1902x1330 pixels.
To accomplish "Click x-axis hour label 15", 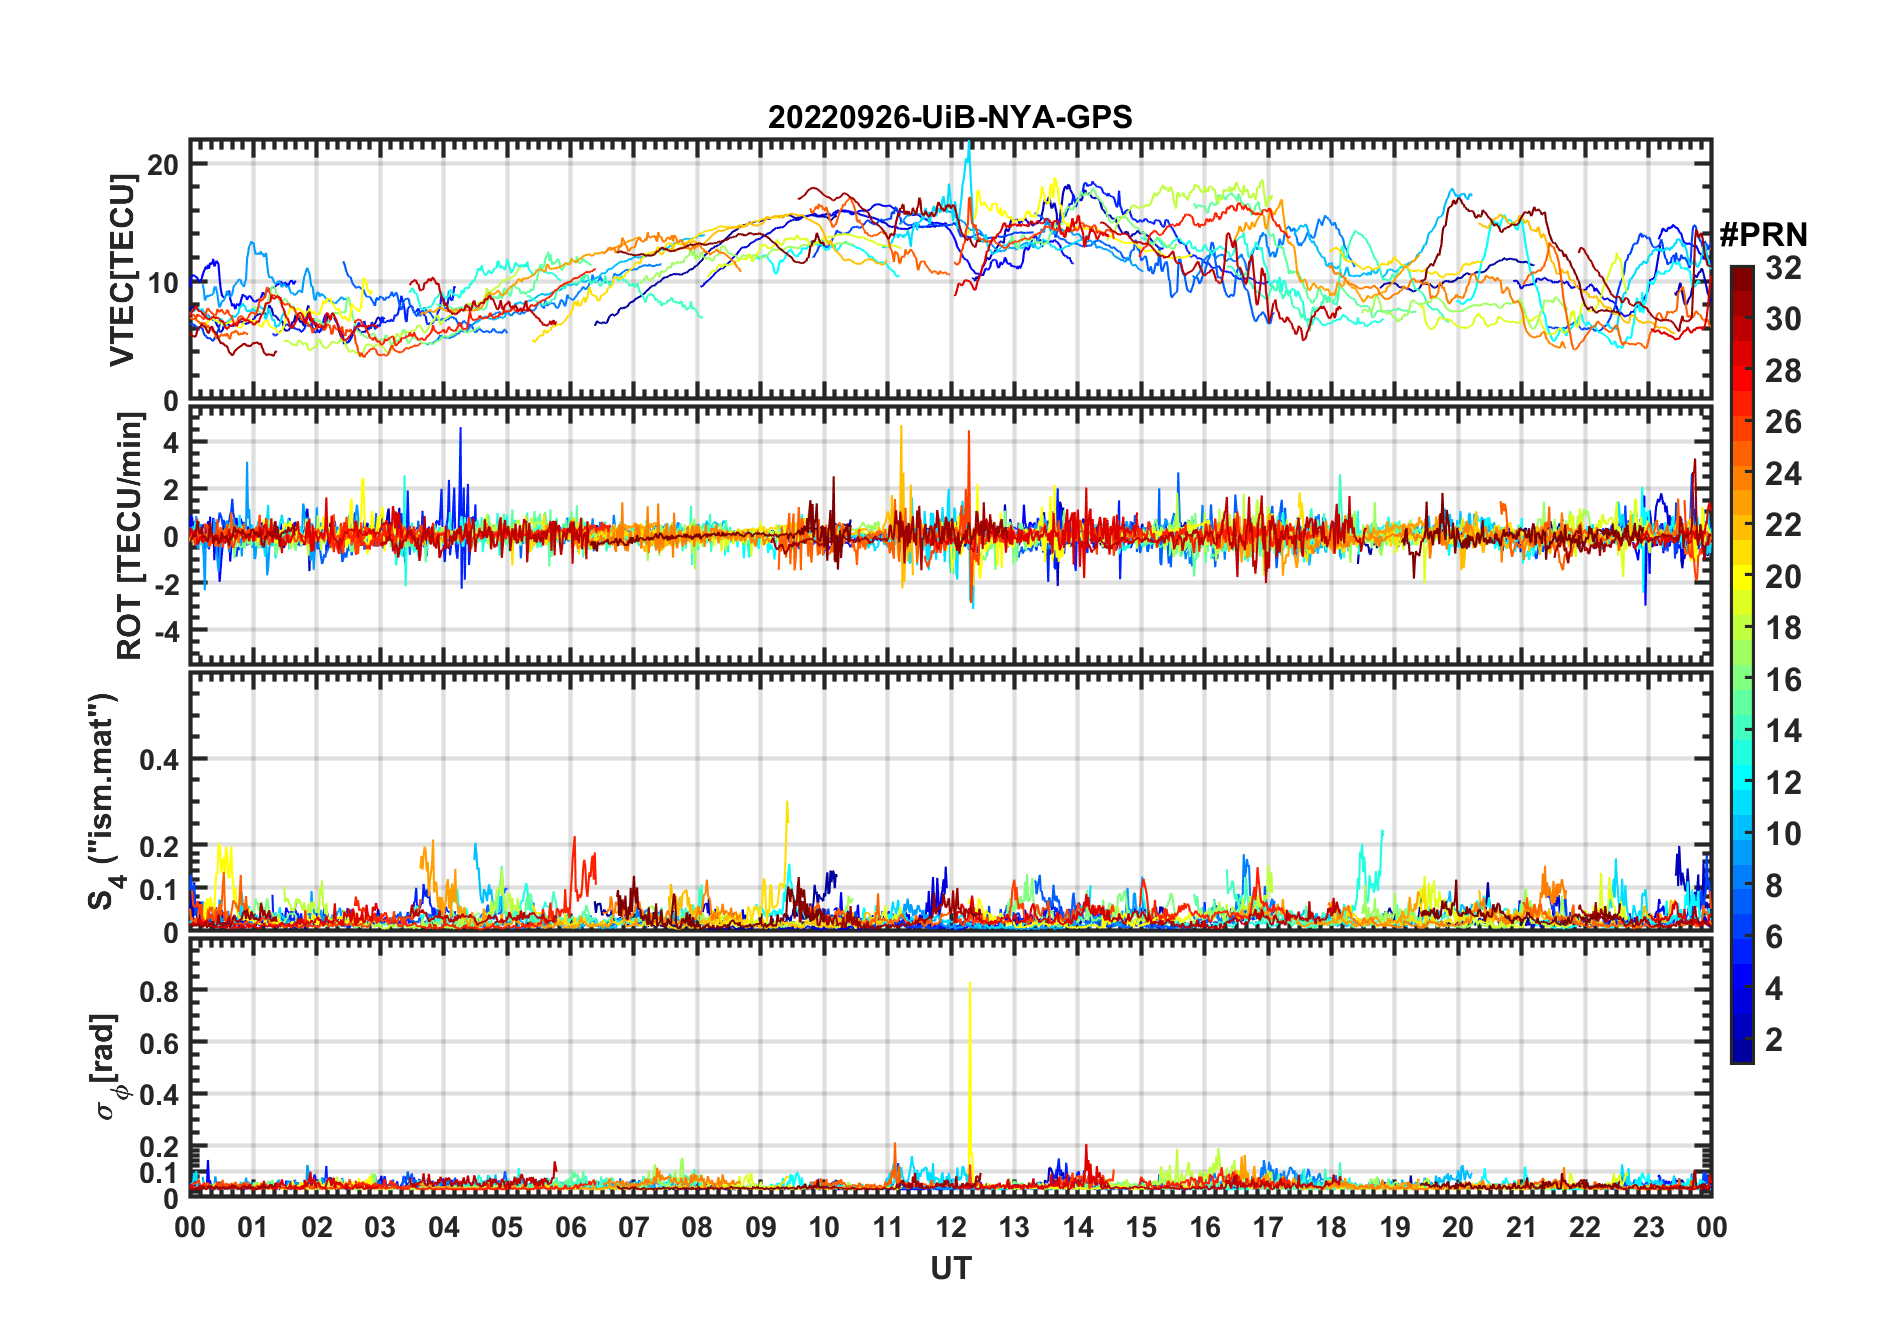I will click(x=1141, y=1228).
